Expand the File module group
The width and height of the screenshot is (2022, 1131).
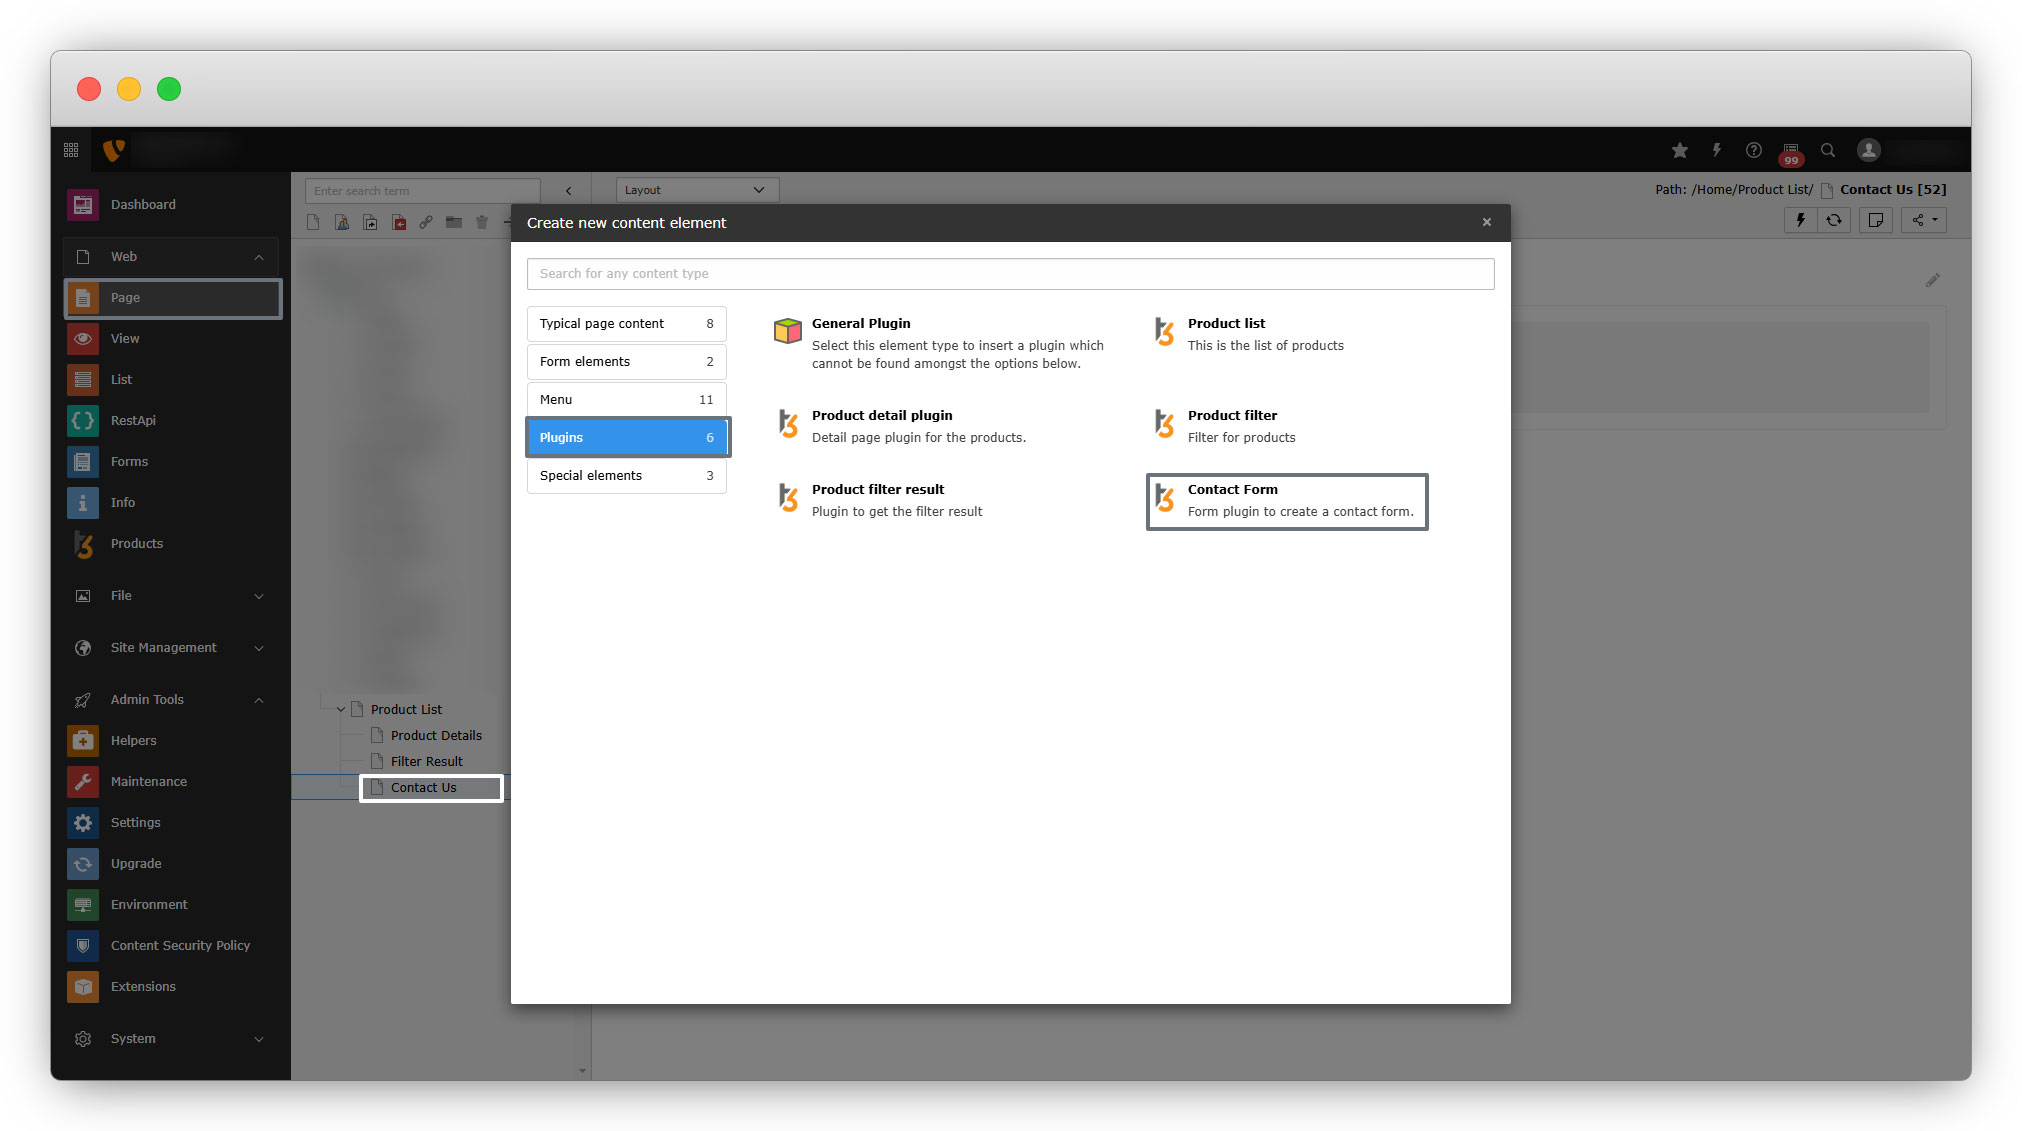coord(259,596)
